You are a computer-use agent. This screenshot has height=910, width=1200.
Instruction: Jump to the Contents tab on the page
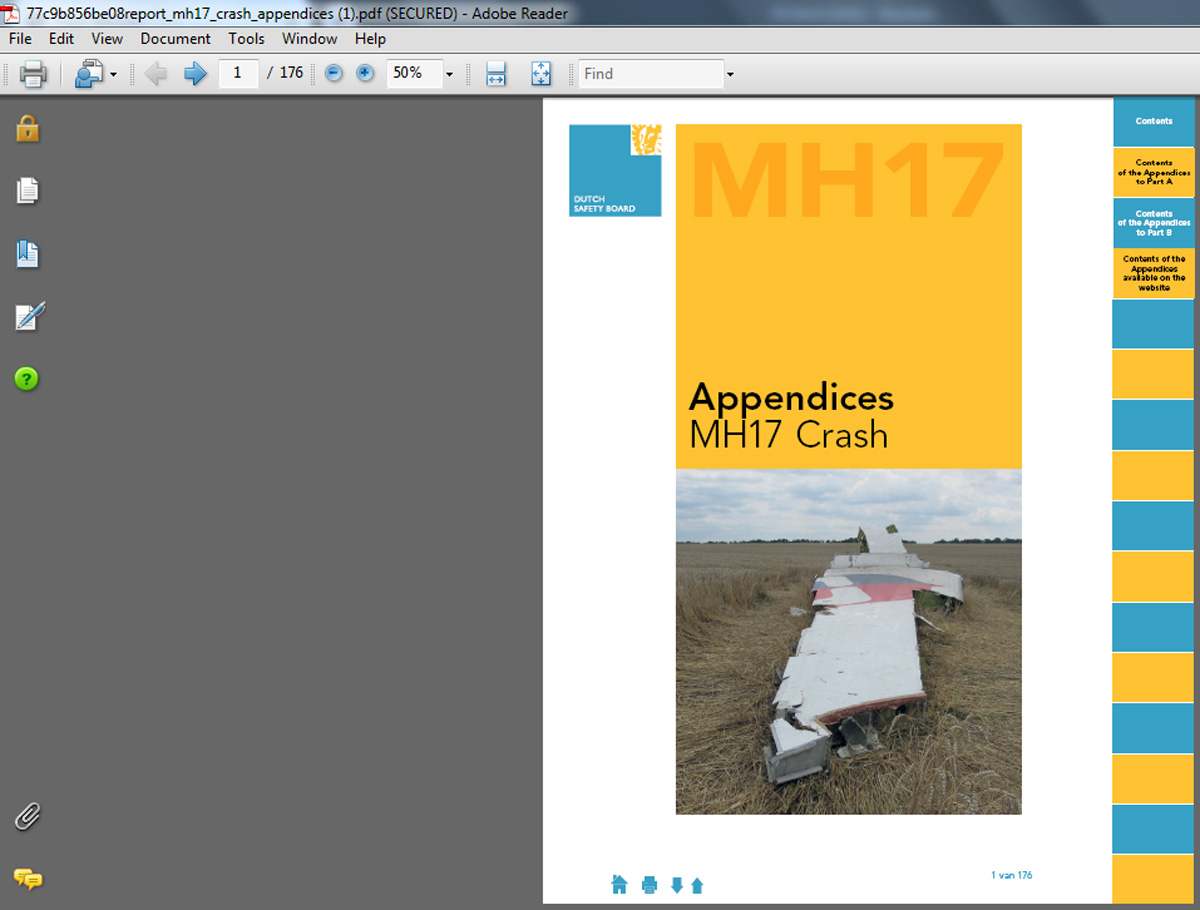[1154, 122]
